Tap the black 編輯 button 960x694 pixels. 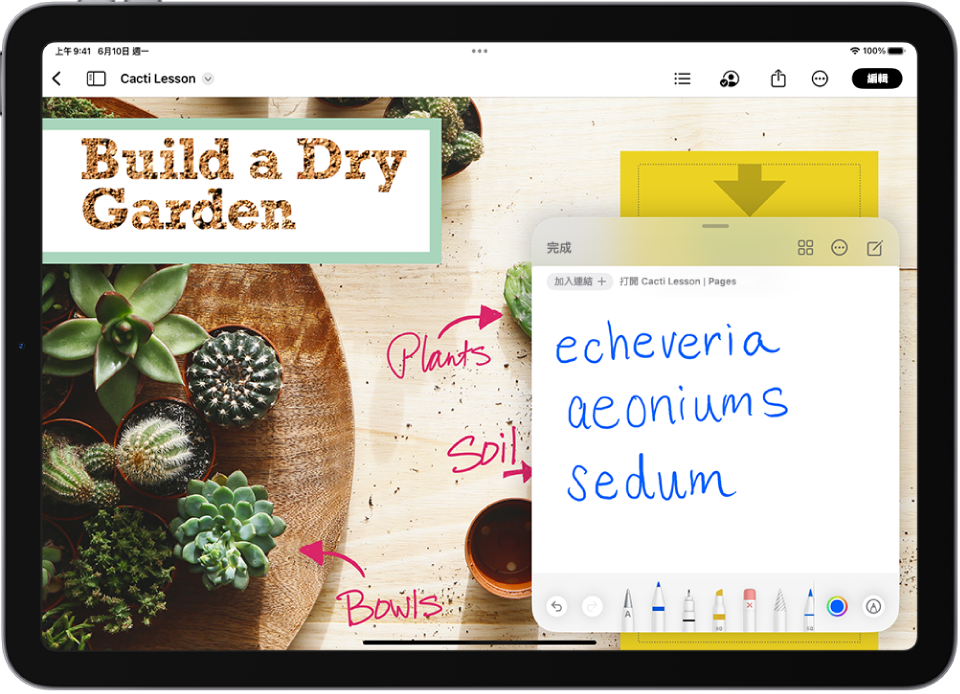877,78
